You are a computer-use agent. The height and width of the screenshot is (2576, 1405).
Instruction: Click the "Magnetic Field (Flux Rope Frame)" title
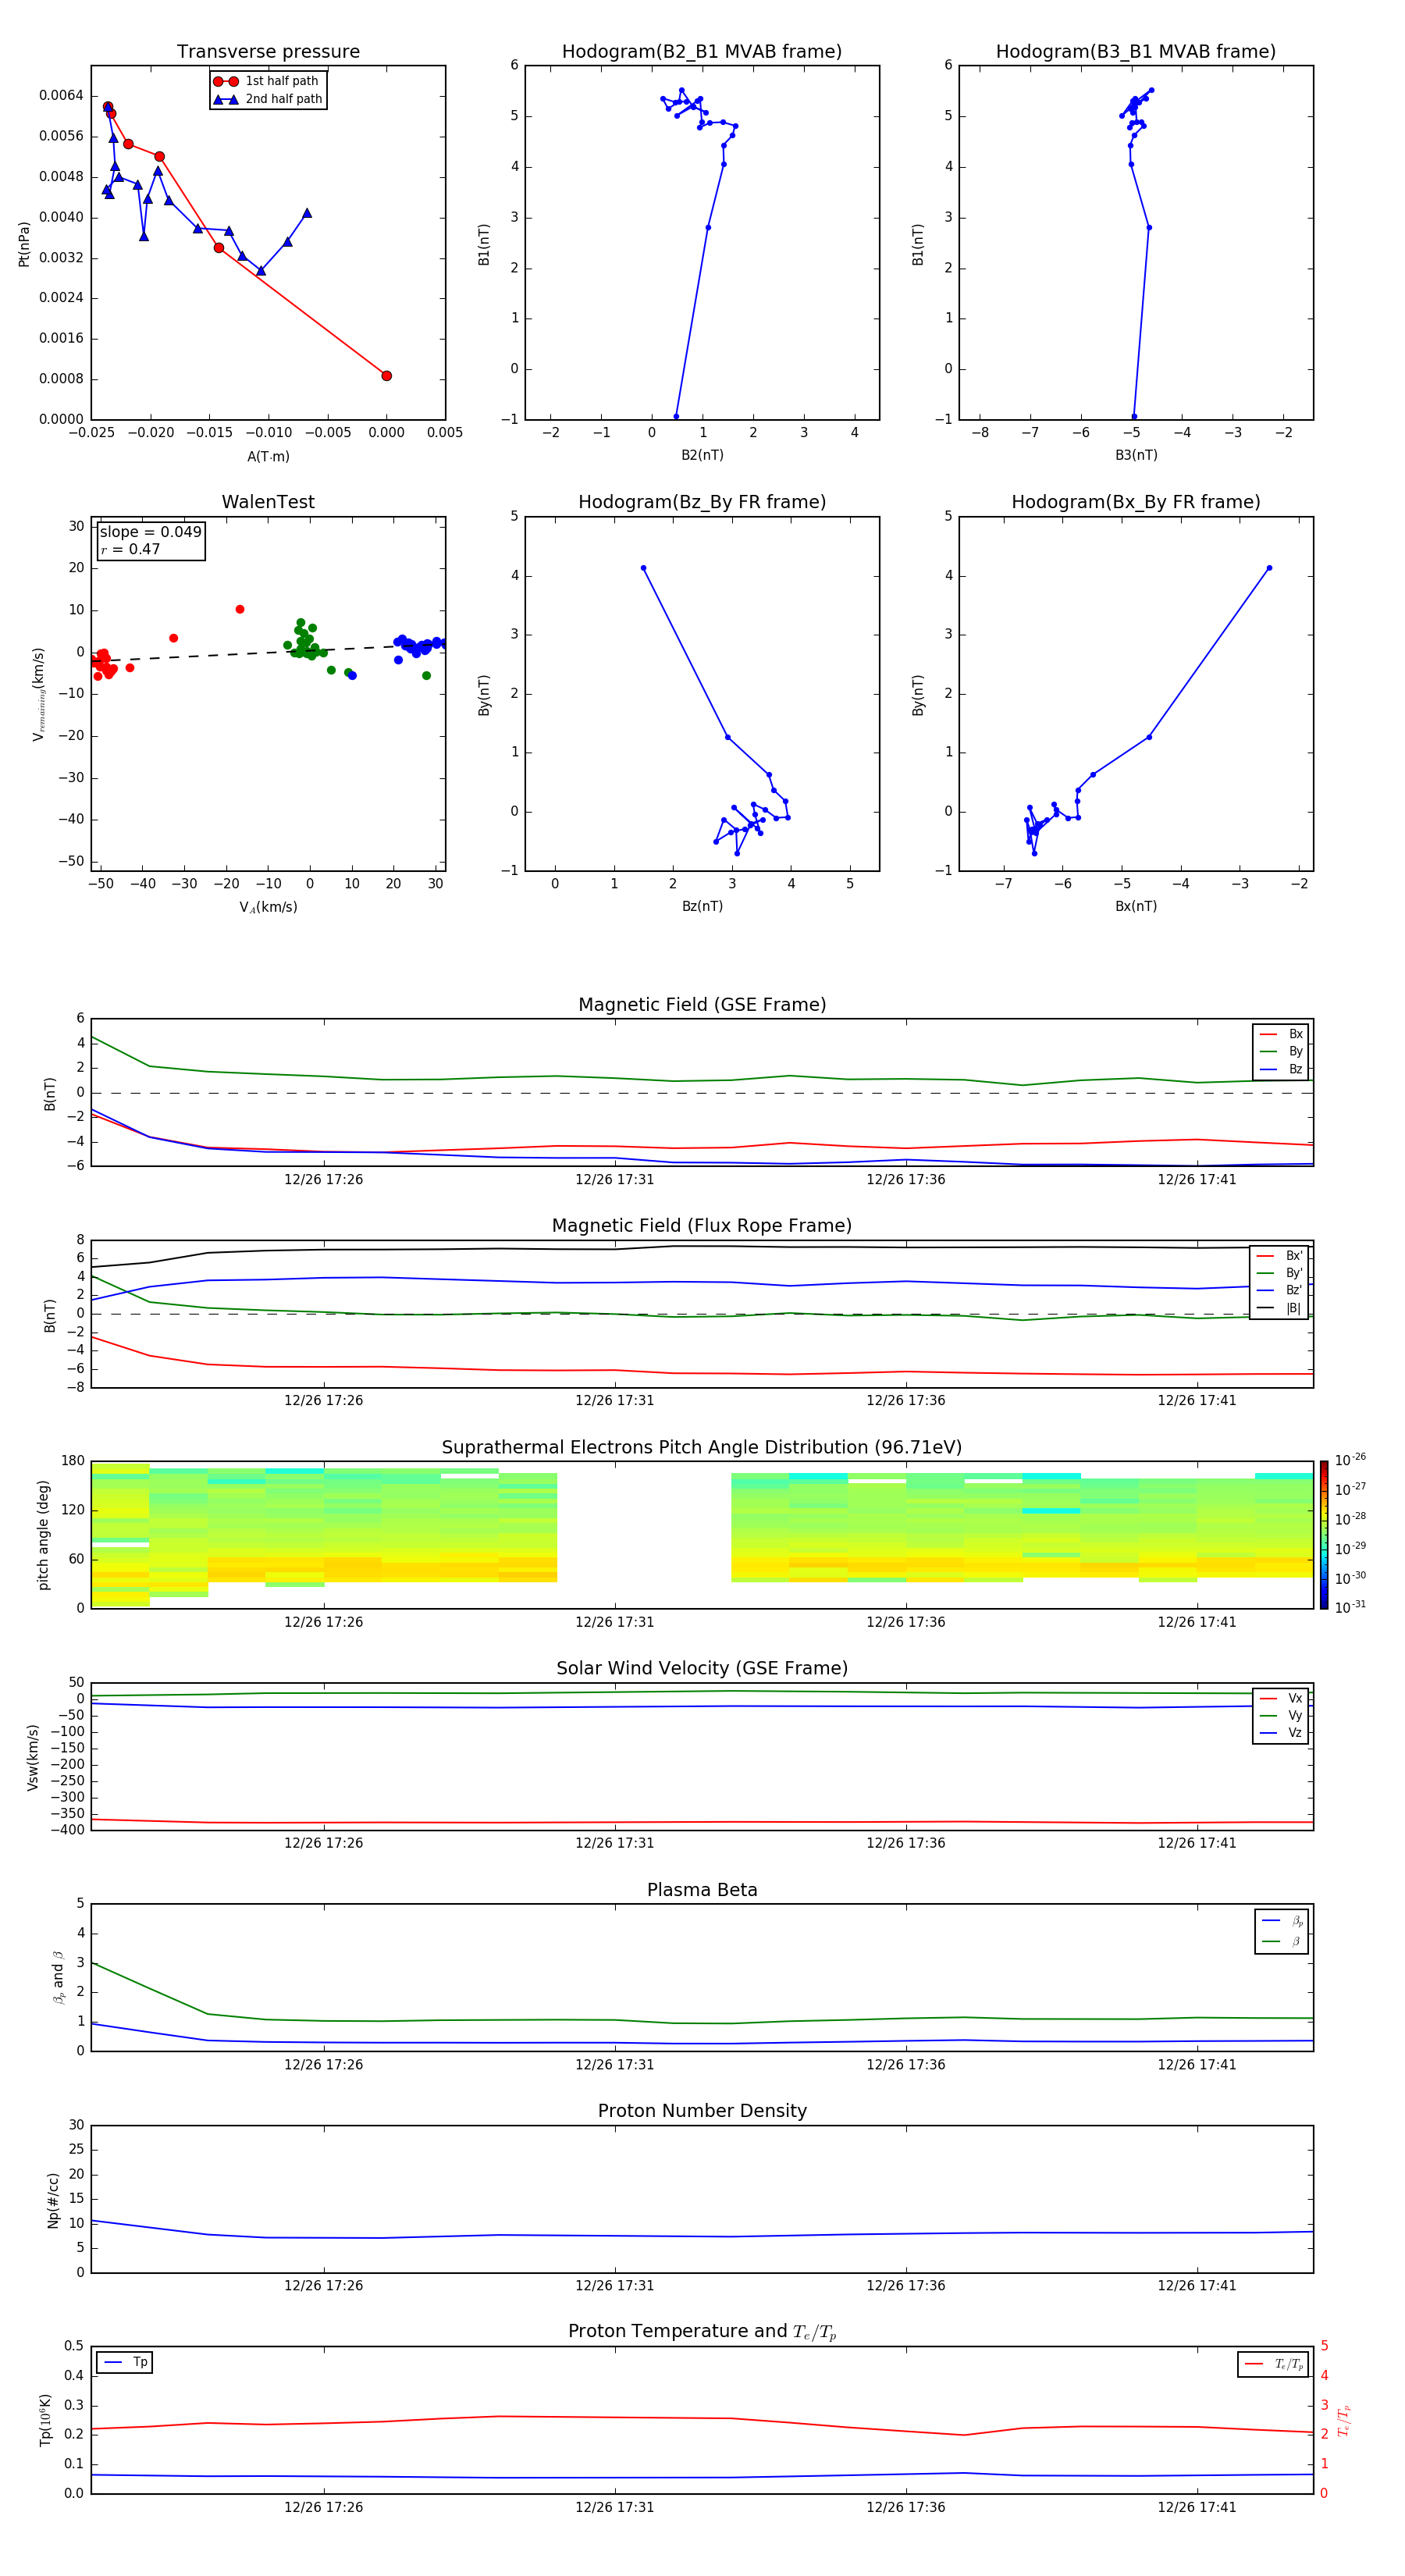coord(702,1226)
